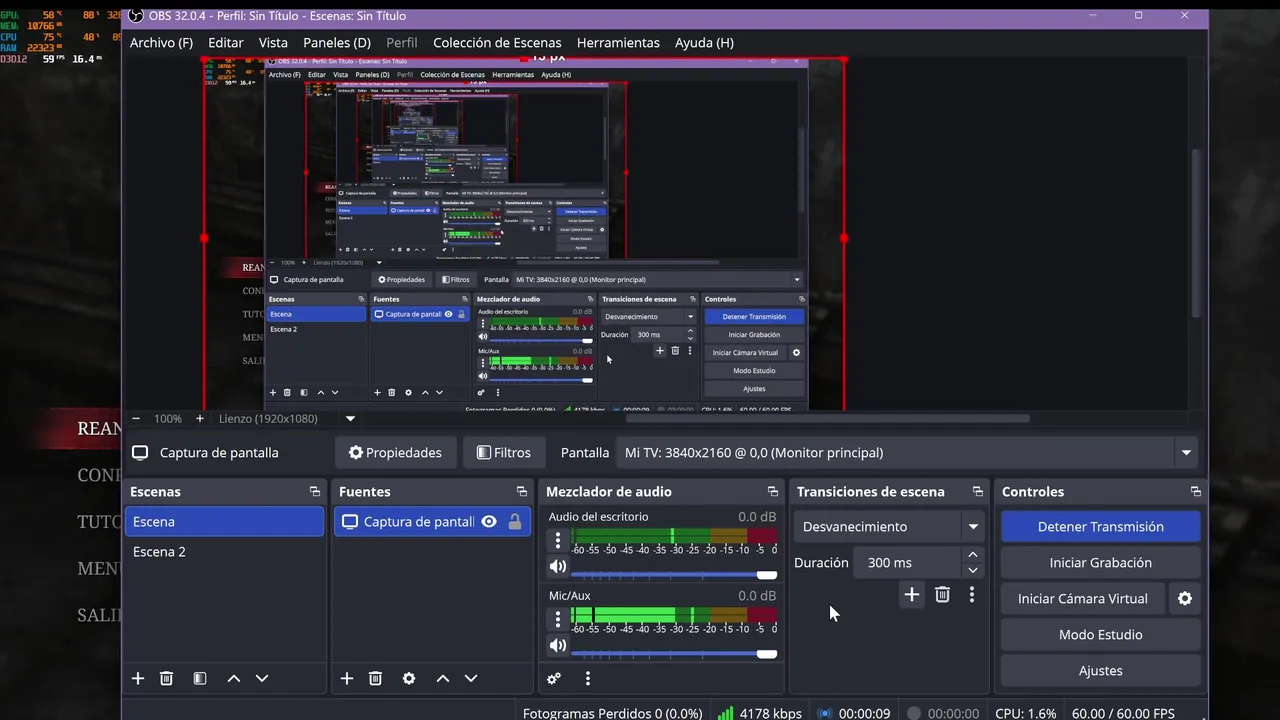Undock the Mezclador de audio panel
Screen dimensions: 1280x720
pos(773,492)
